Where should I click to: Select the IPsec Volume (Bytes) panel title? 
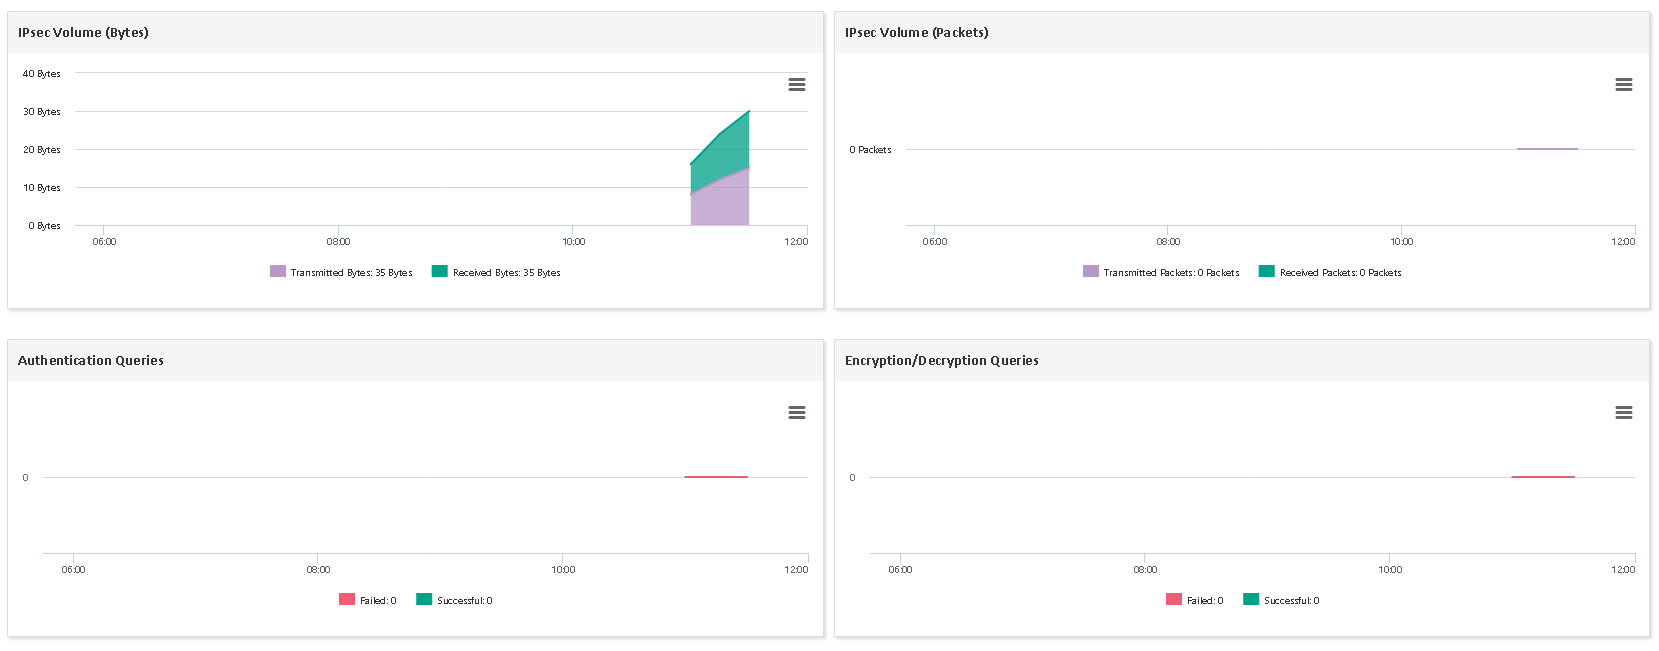click(83, 33)
